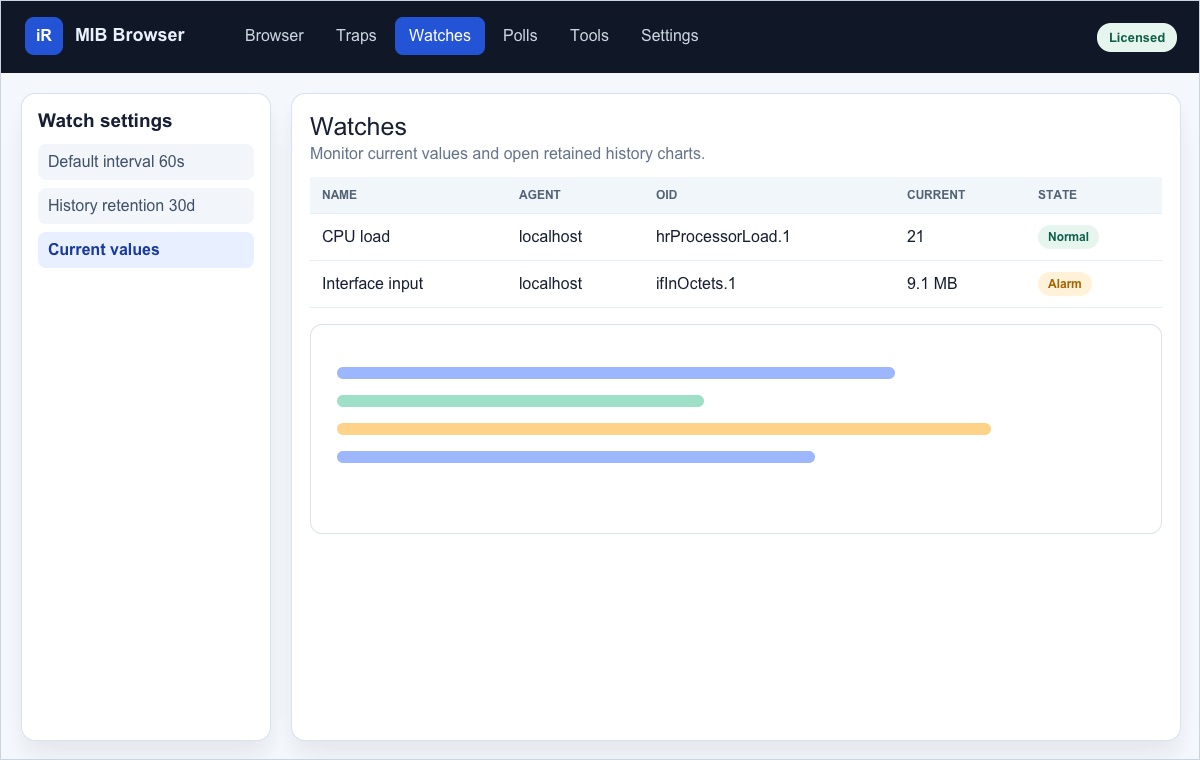Click the CURRENT column header
1200x760 pixels.
click(x=936, y=195)
